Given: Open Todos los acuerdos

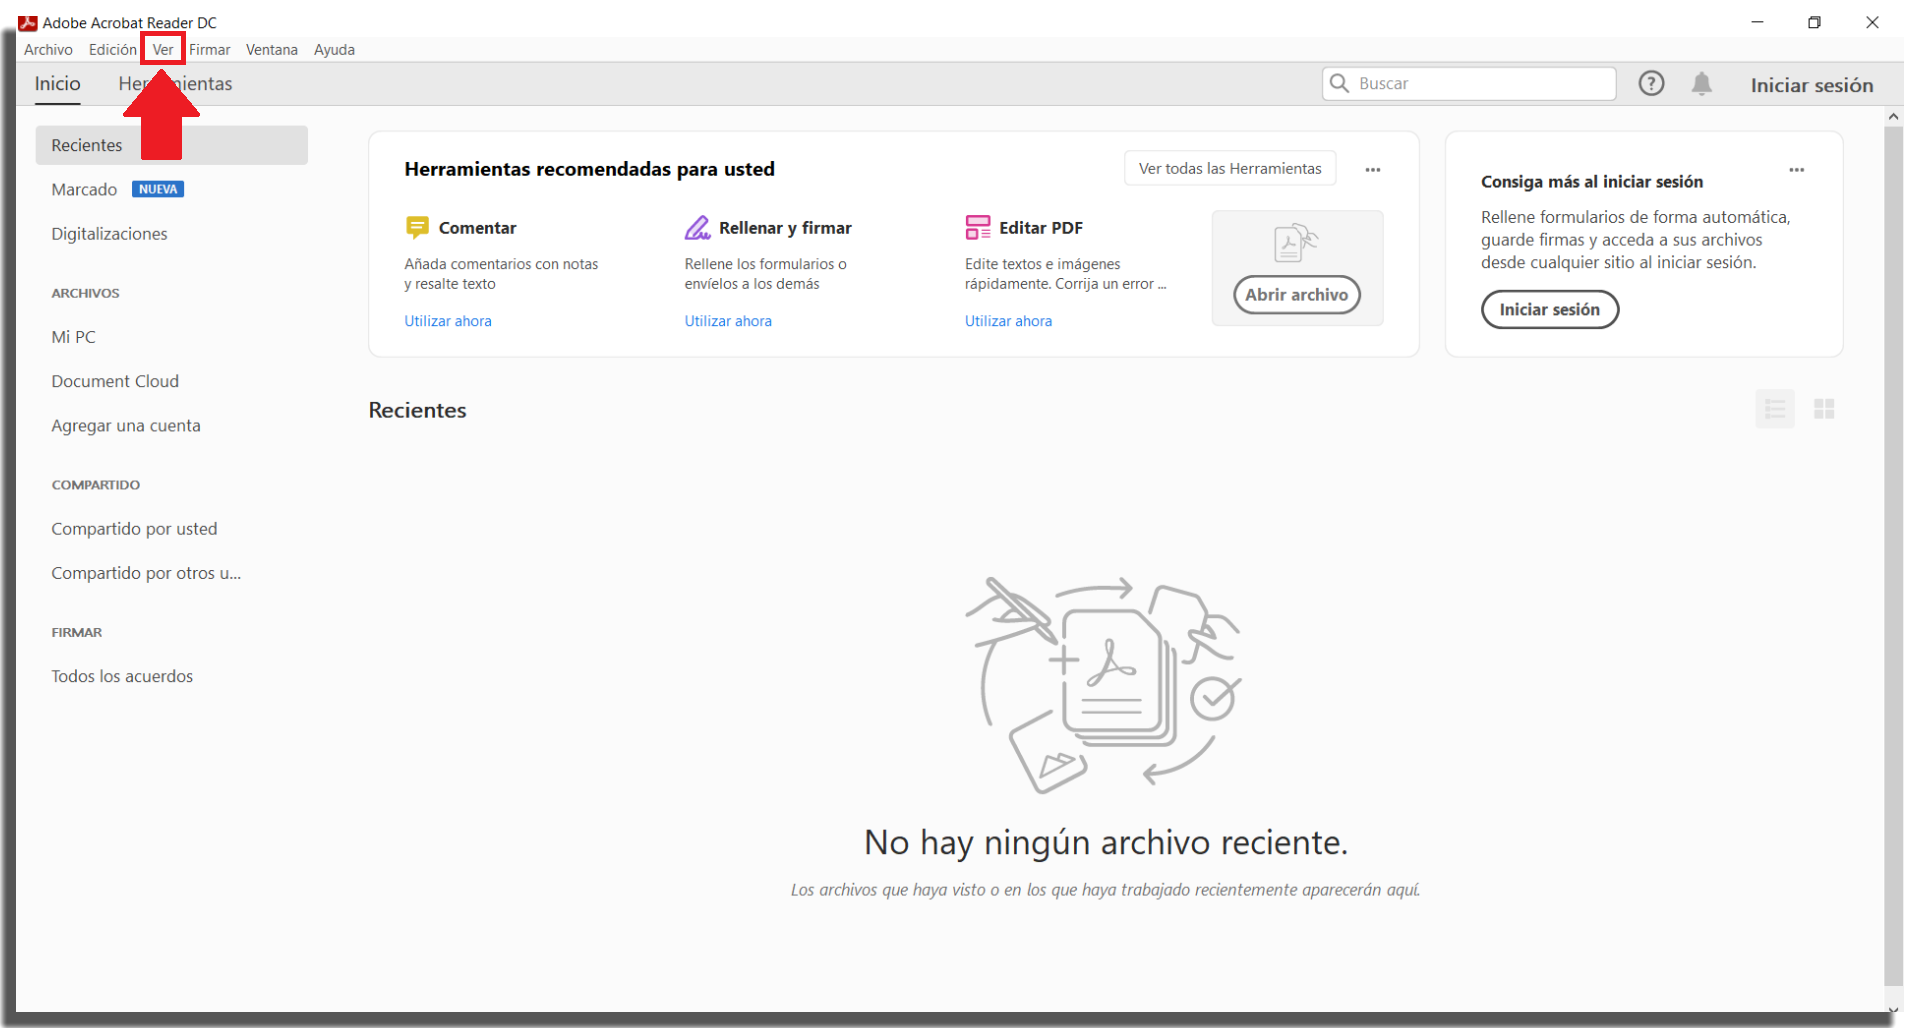Looking at the screenshot, I should click(122, 676).
